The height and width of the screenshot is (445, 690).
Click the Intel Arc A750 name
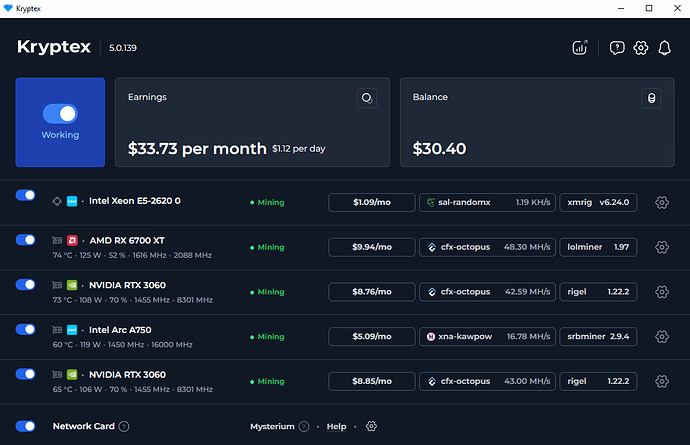tap(120, 330)
